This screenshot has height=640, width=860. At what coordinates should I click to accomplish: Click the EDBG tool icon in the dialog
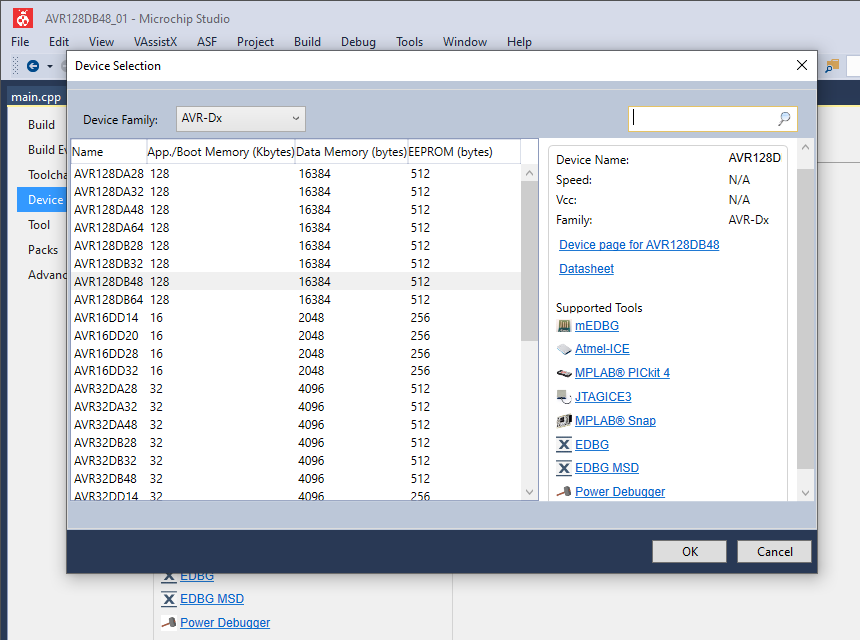point(564,445)
